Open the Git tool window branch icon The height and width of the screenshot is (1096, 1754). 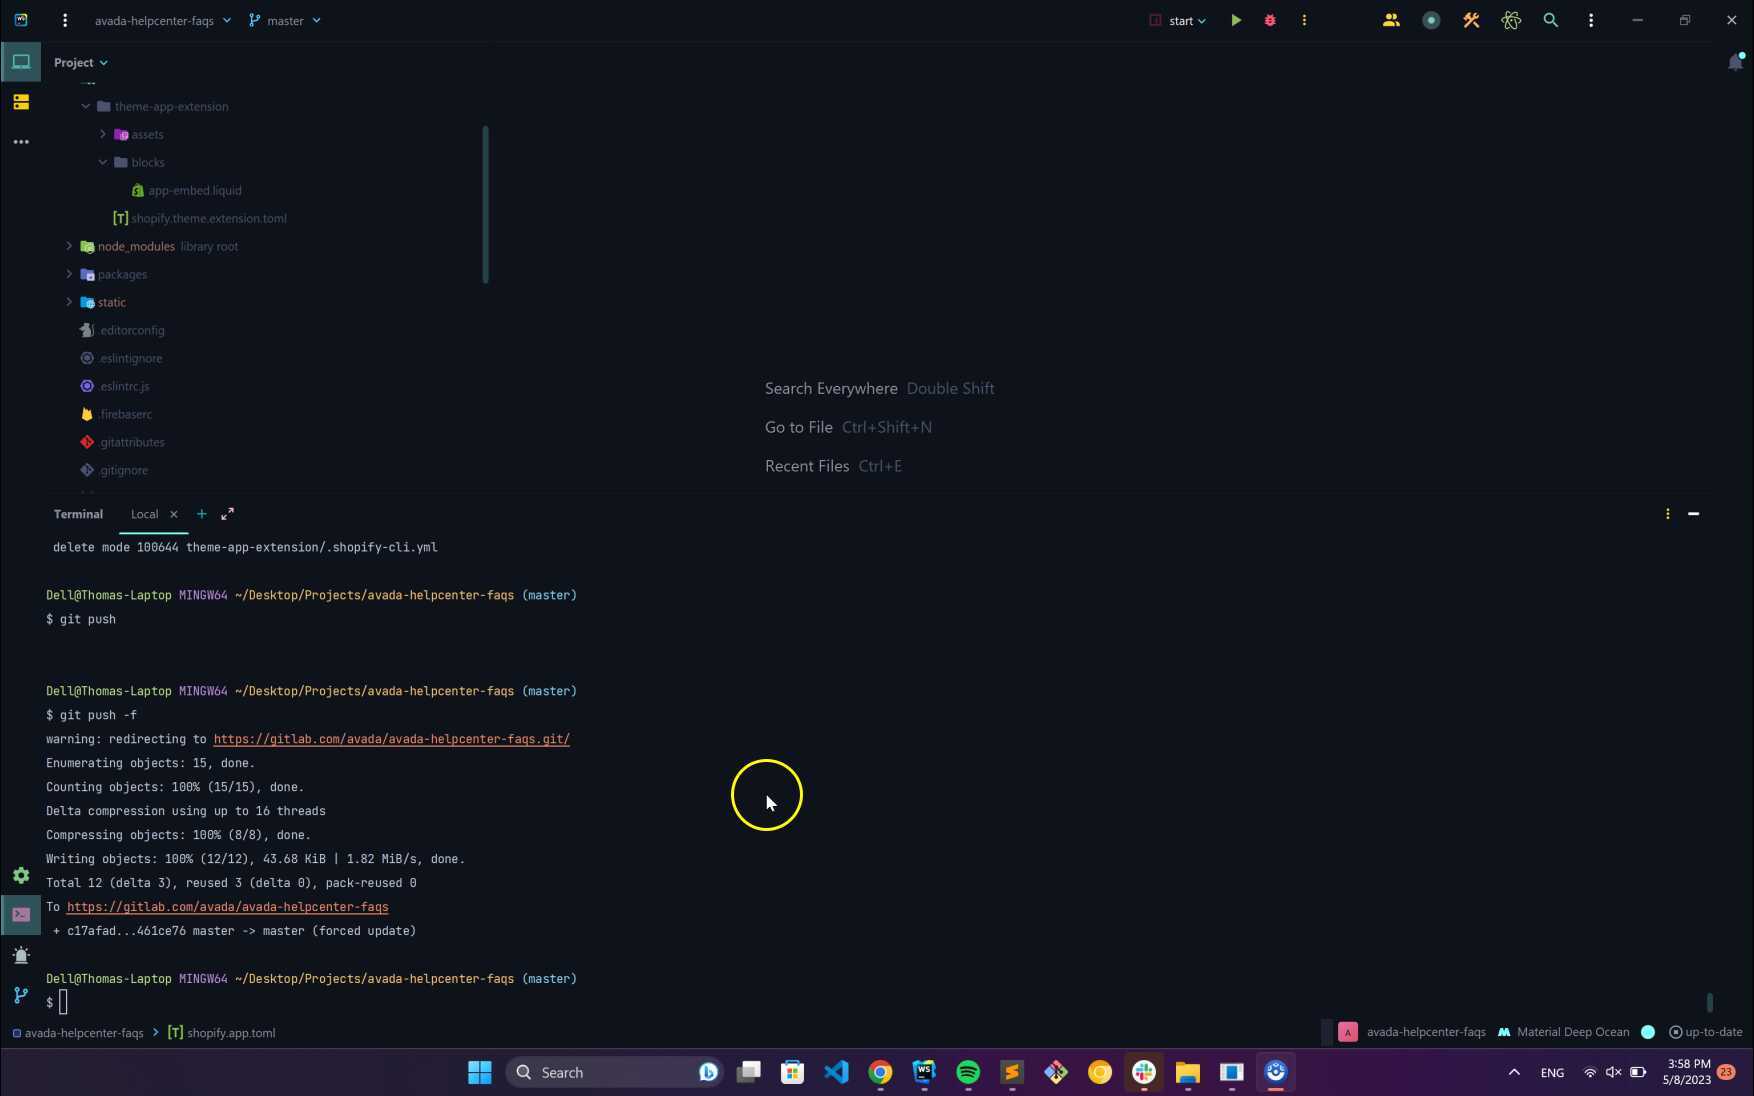coord(19,996)
